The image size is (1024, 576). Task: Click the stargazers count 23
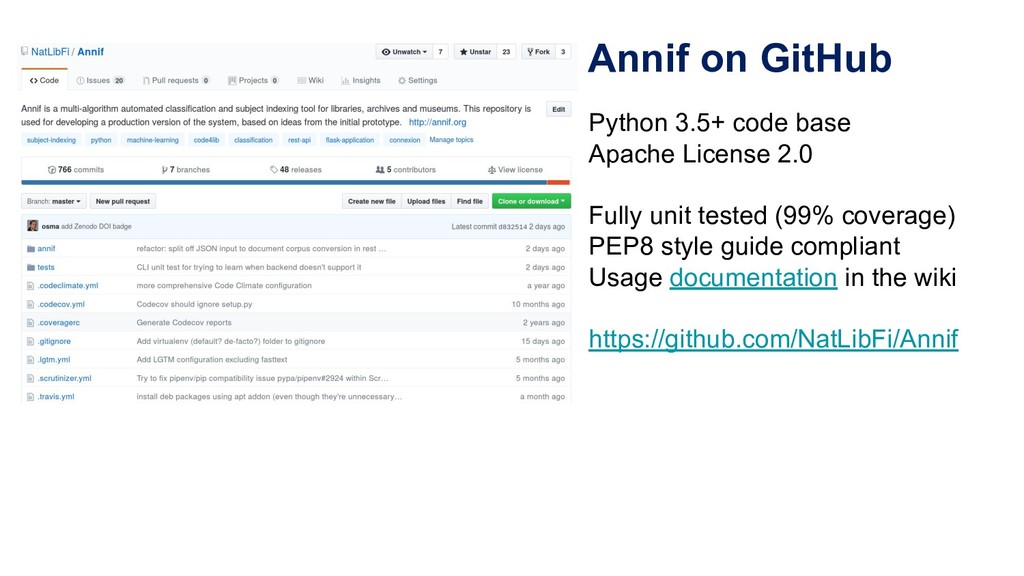pyautogui.click(x=506, y=52)
